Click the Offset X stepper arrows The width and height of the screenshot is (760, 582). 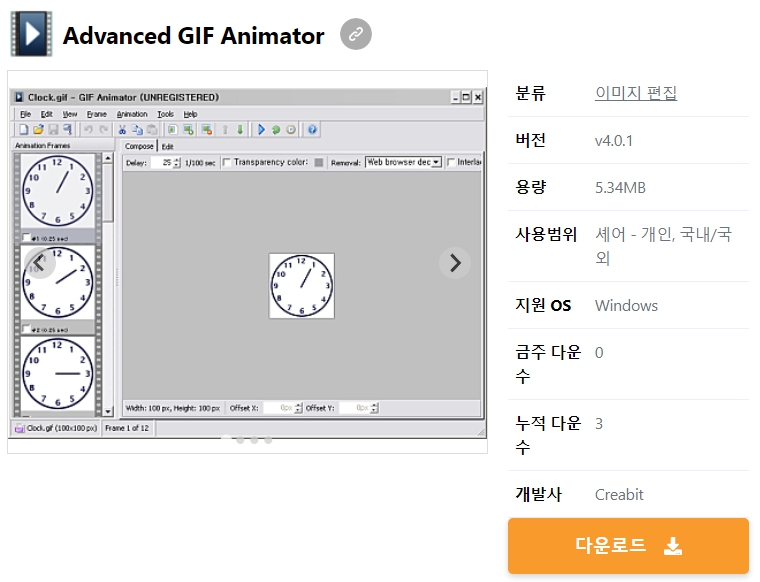(299, 408)
